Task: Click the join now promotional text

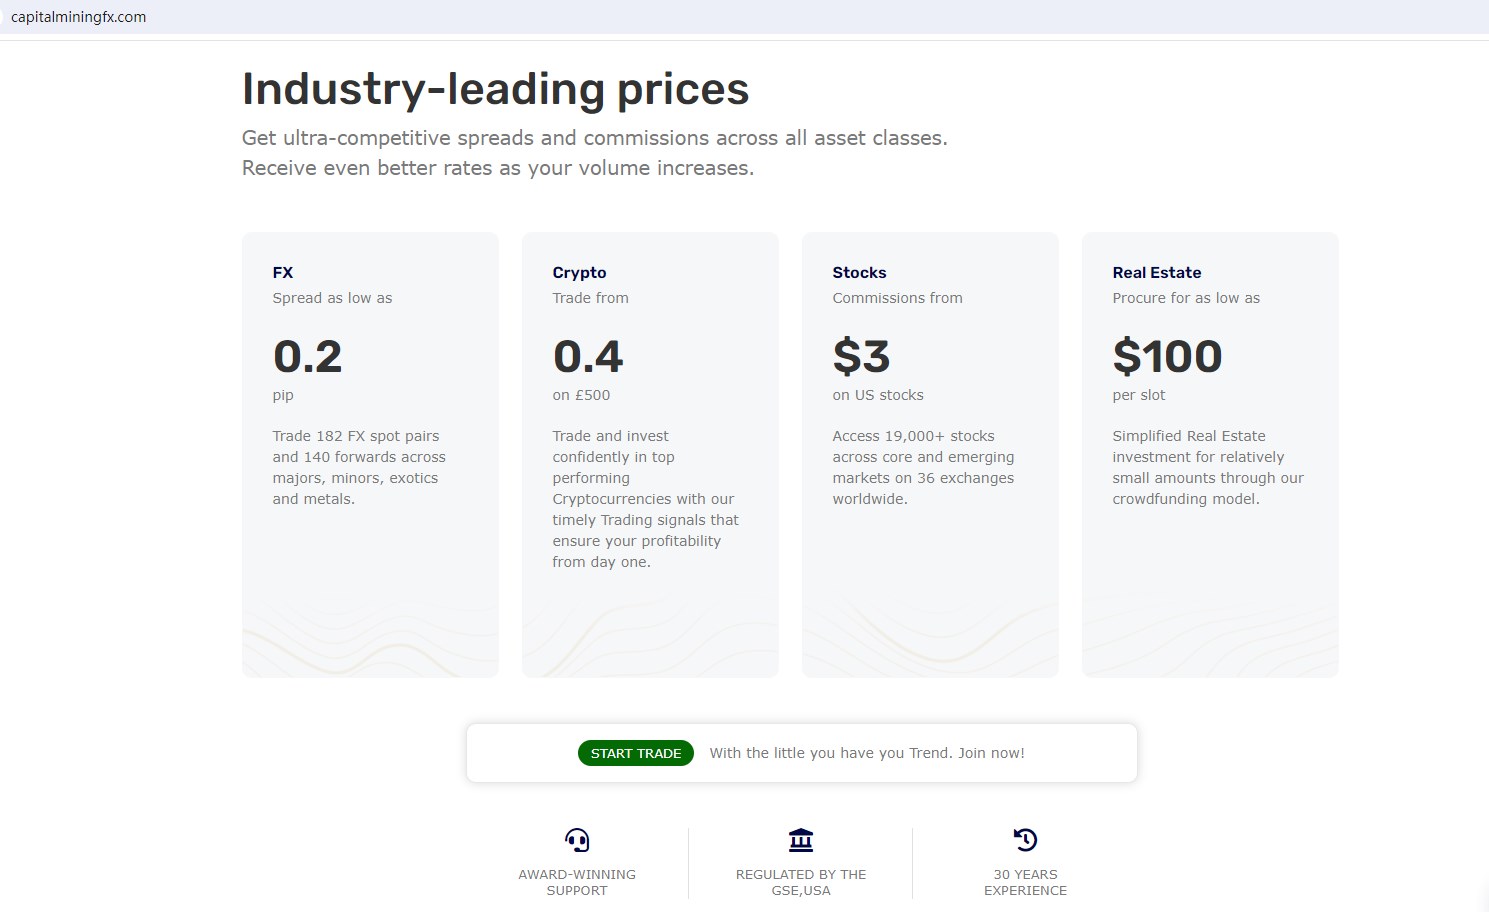Action: click(x=867, y=752)
